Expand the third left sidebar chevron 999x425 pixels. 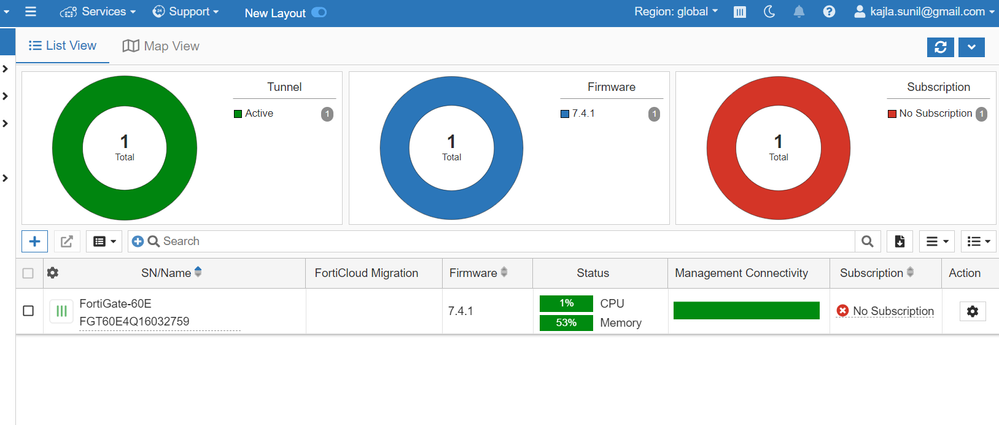click(x=5, y=124)
